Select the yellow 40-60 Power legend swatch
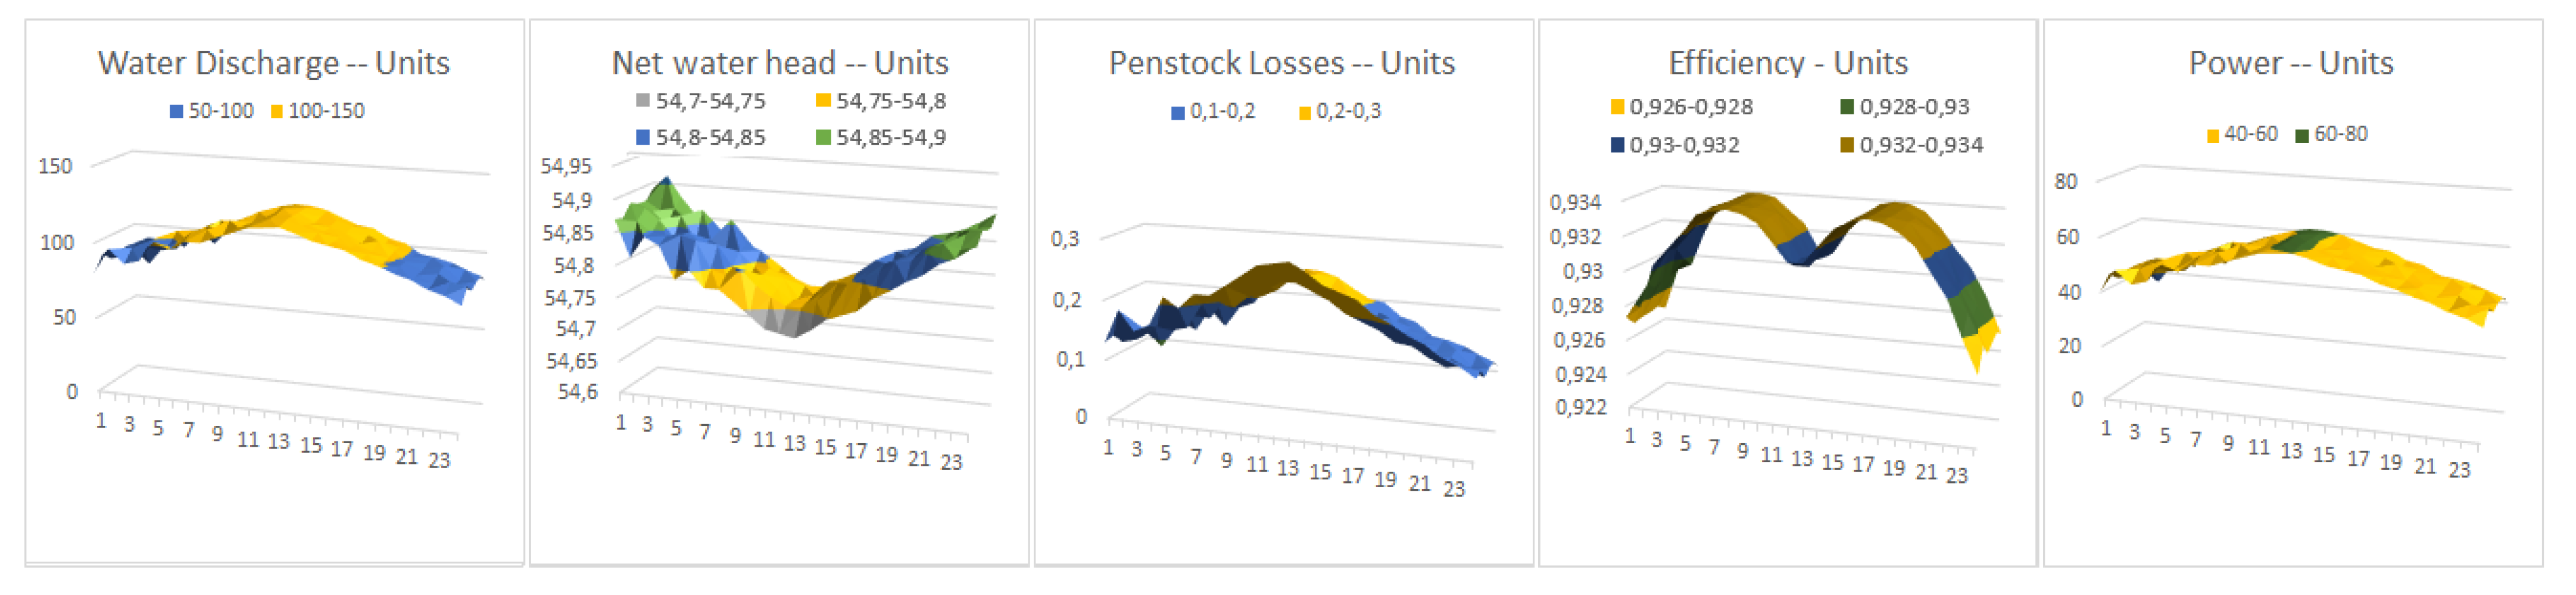This screenshot has height=595, width=2576. 2213,135
